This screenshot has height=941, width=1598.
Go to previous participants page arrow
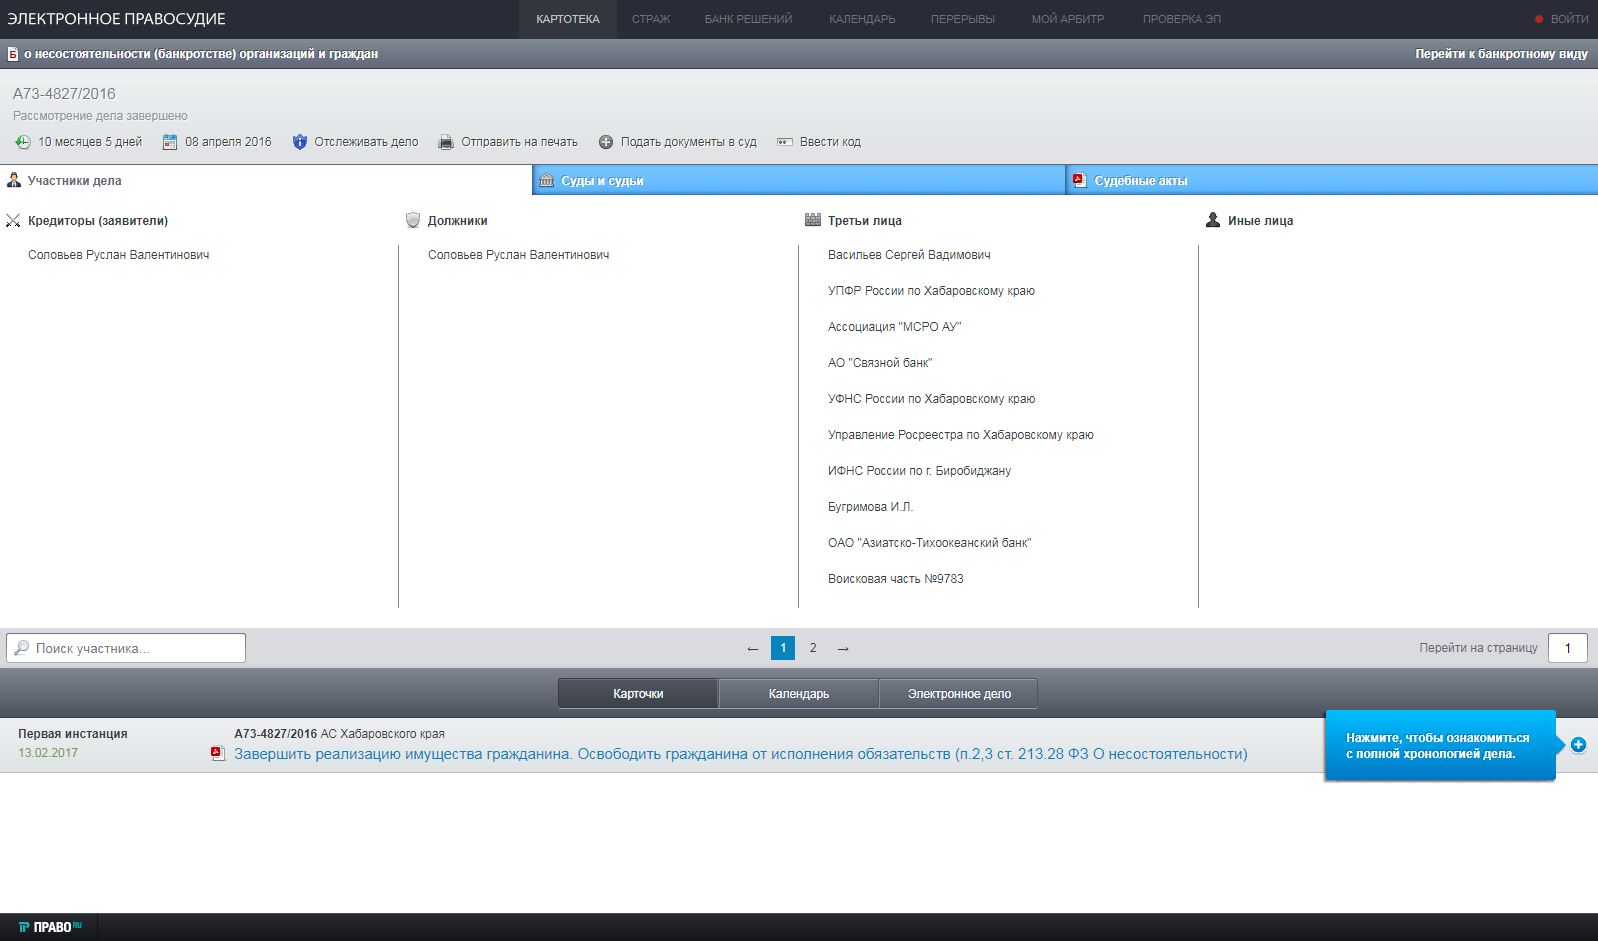tap(753, 648)
